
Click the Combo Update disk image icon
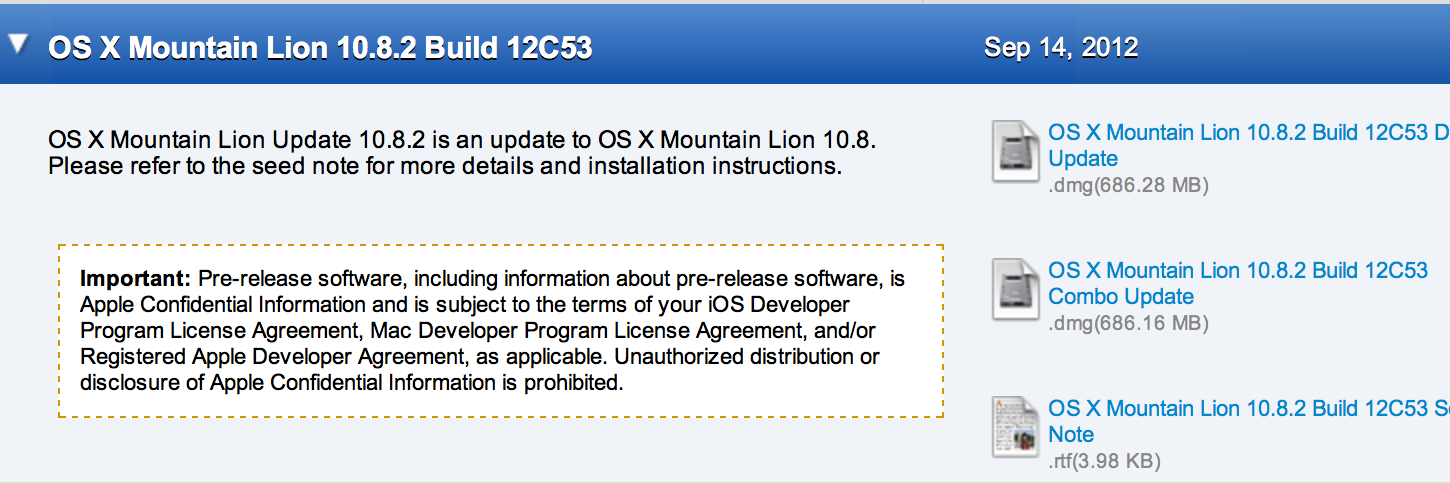click(x=1015, y=288)
